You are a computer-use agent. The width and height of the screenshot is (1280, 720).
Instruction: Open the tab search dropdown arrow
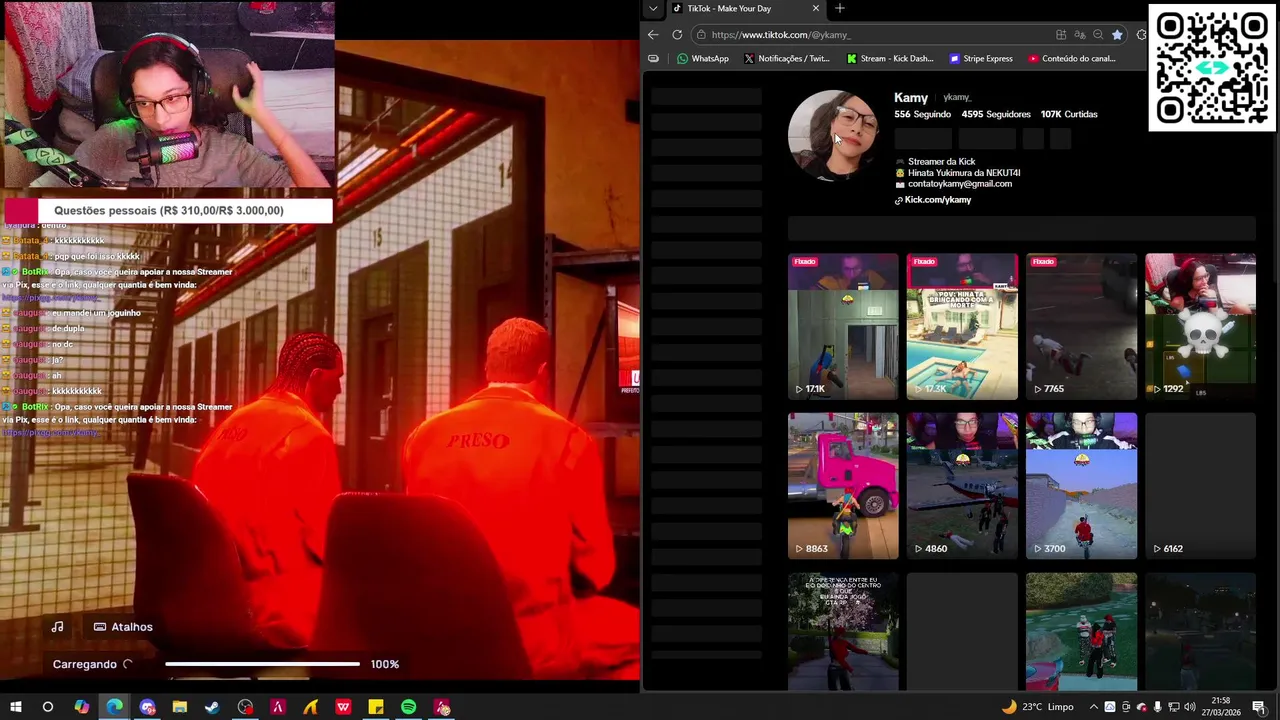coord(653,8)
